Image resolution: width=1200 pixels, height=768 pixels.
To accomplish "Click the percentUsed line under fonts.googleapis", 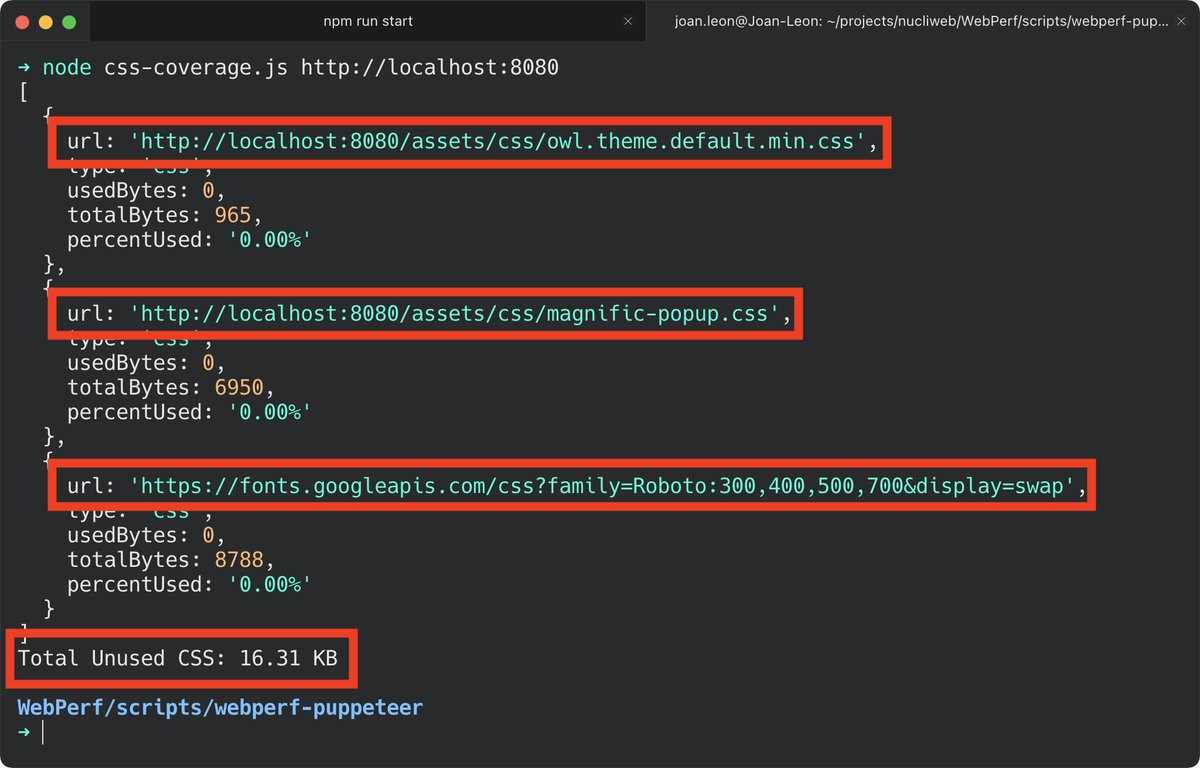I will coord(189,584).
